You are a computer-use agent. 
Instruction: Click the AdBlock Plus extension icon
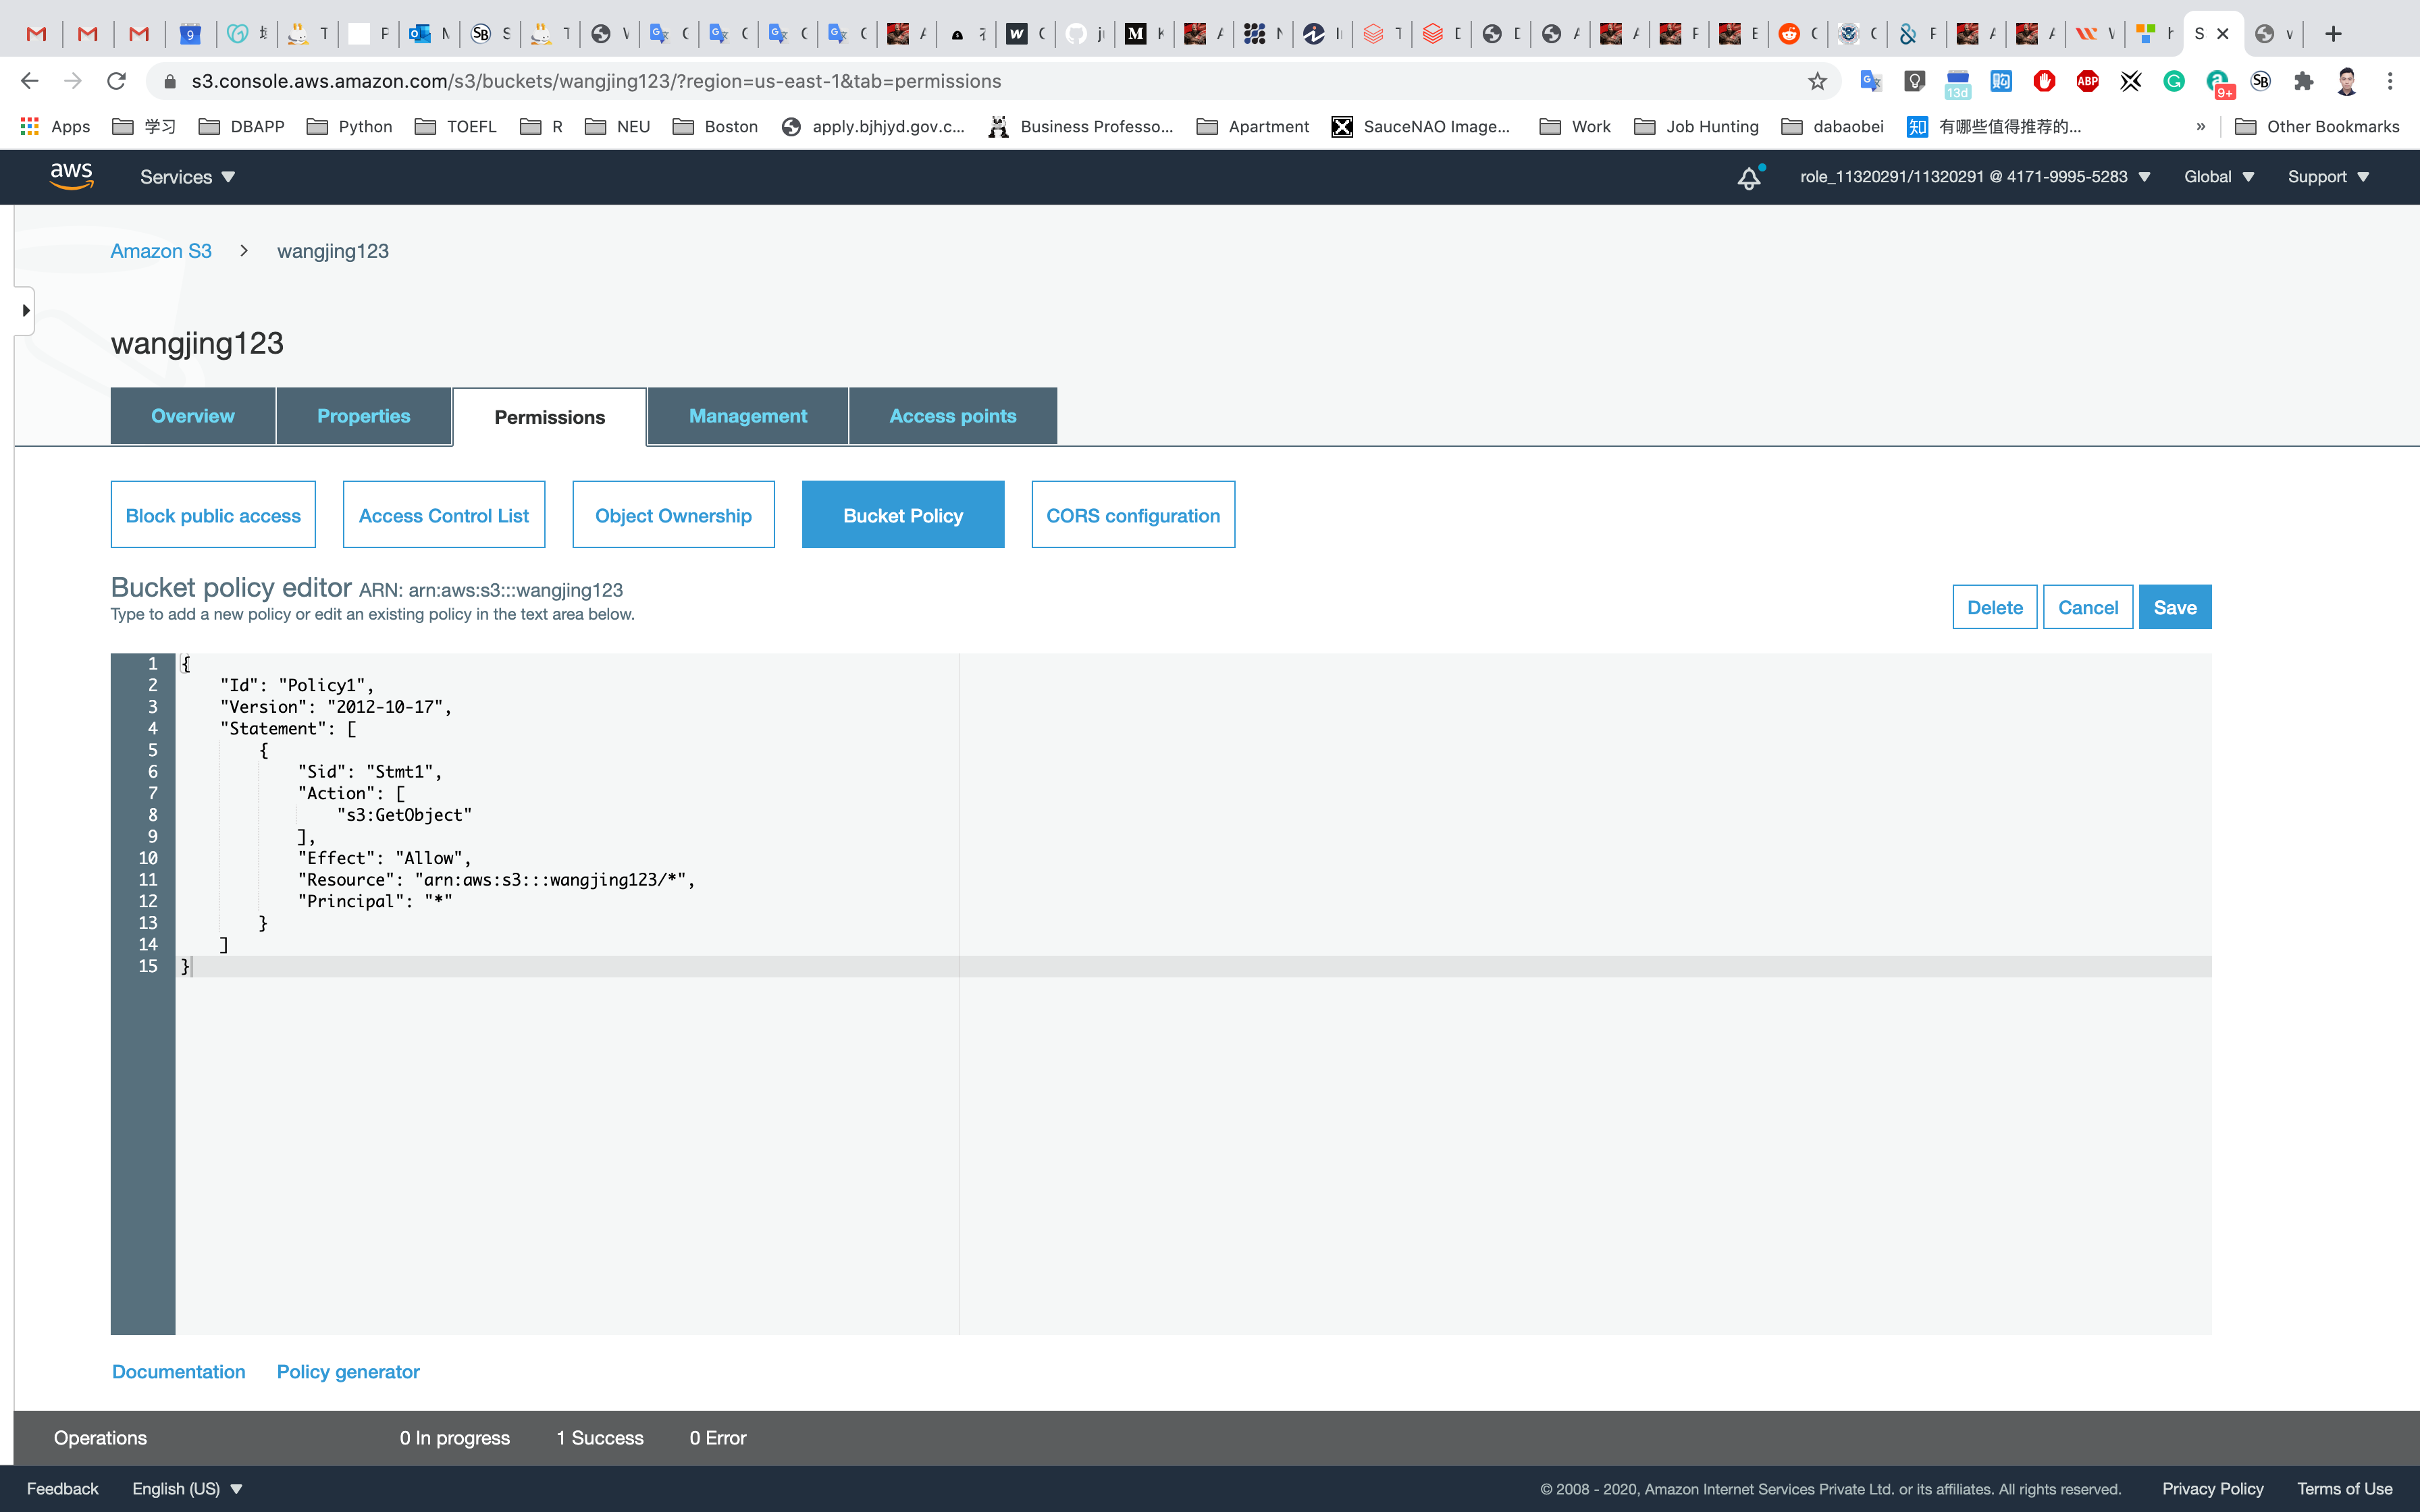[x=2087, y=81]
